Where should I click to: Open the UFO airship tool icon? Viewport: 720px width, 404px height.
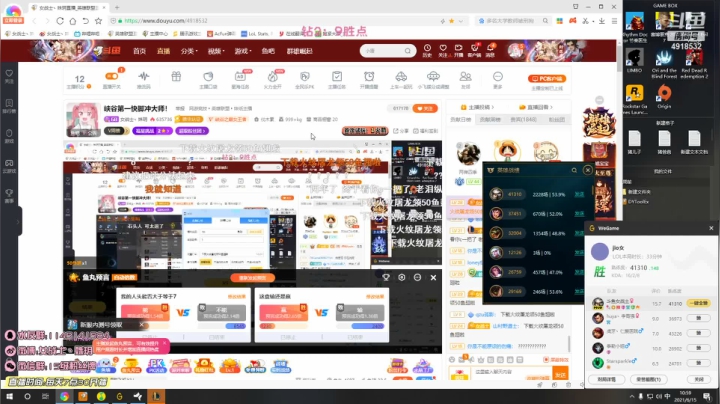click(433, 79)
